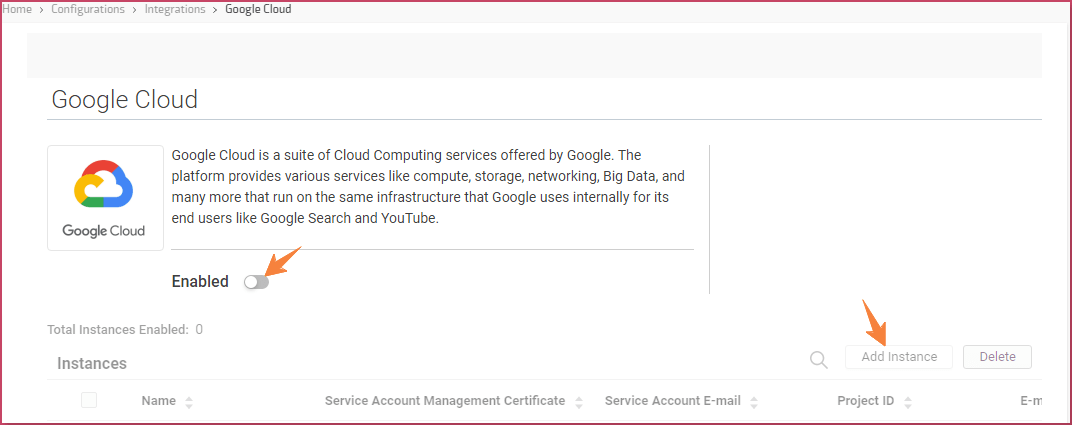Click the Google Cloud logo image
This screenshot has height=425, width=1072.
[x=104, y=197]
